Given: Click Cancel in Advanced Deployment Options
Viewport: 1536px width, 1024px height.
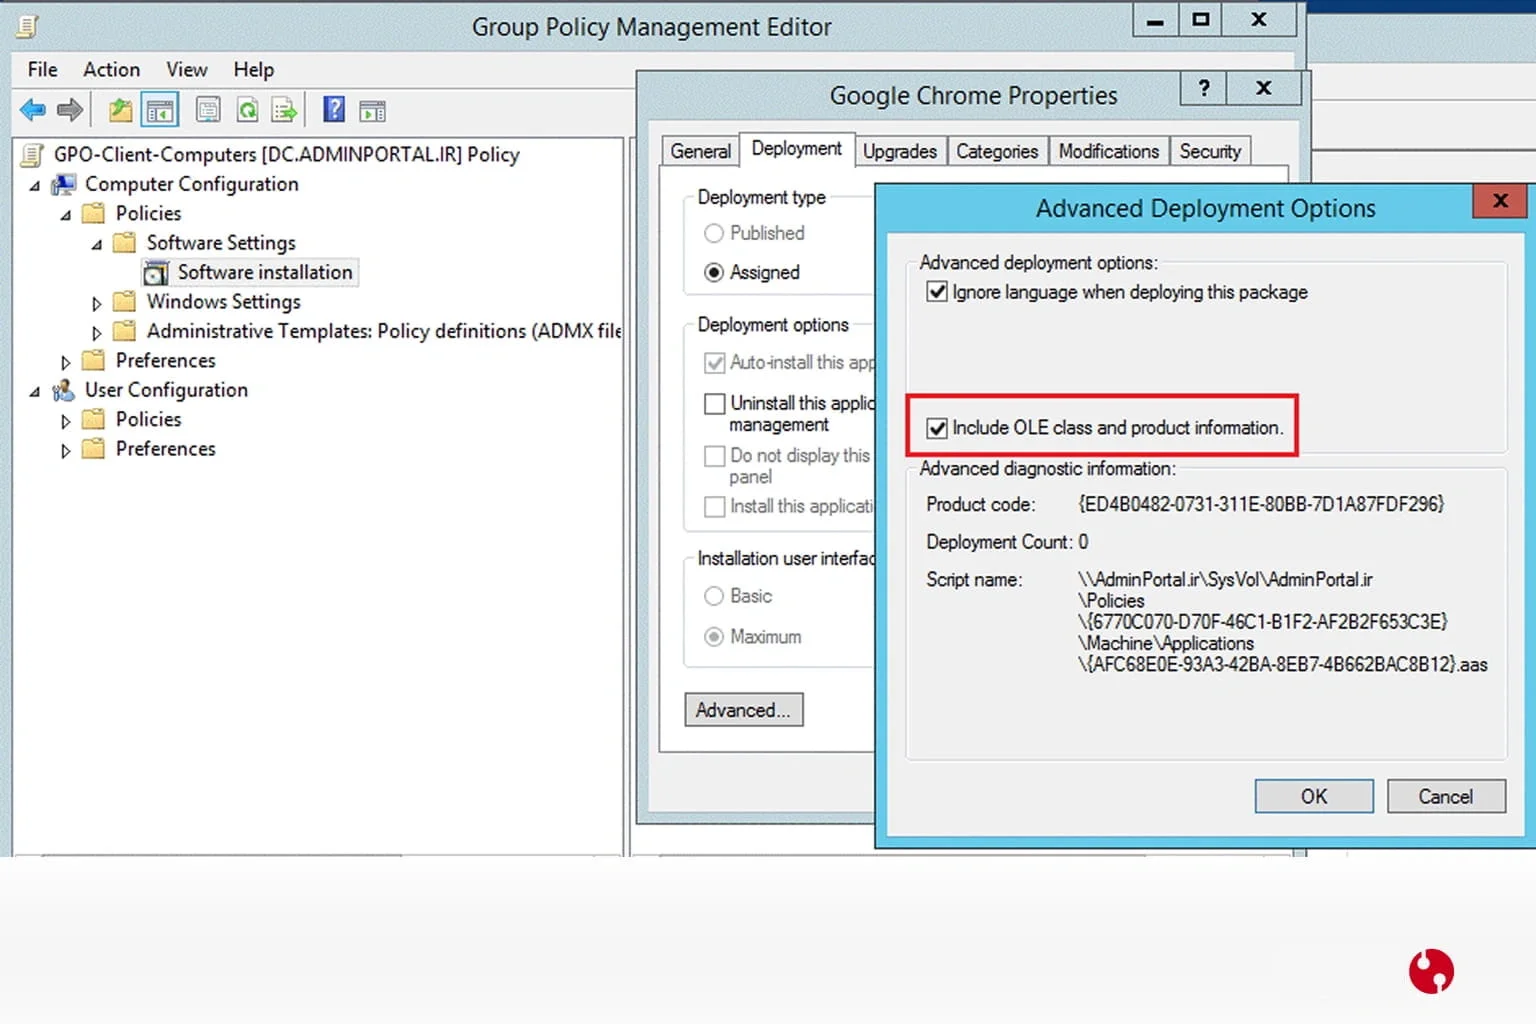Looking at the screenshot, I should click(x=1446, y=797).
